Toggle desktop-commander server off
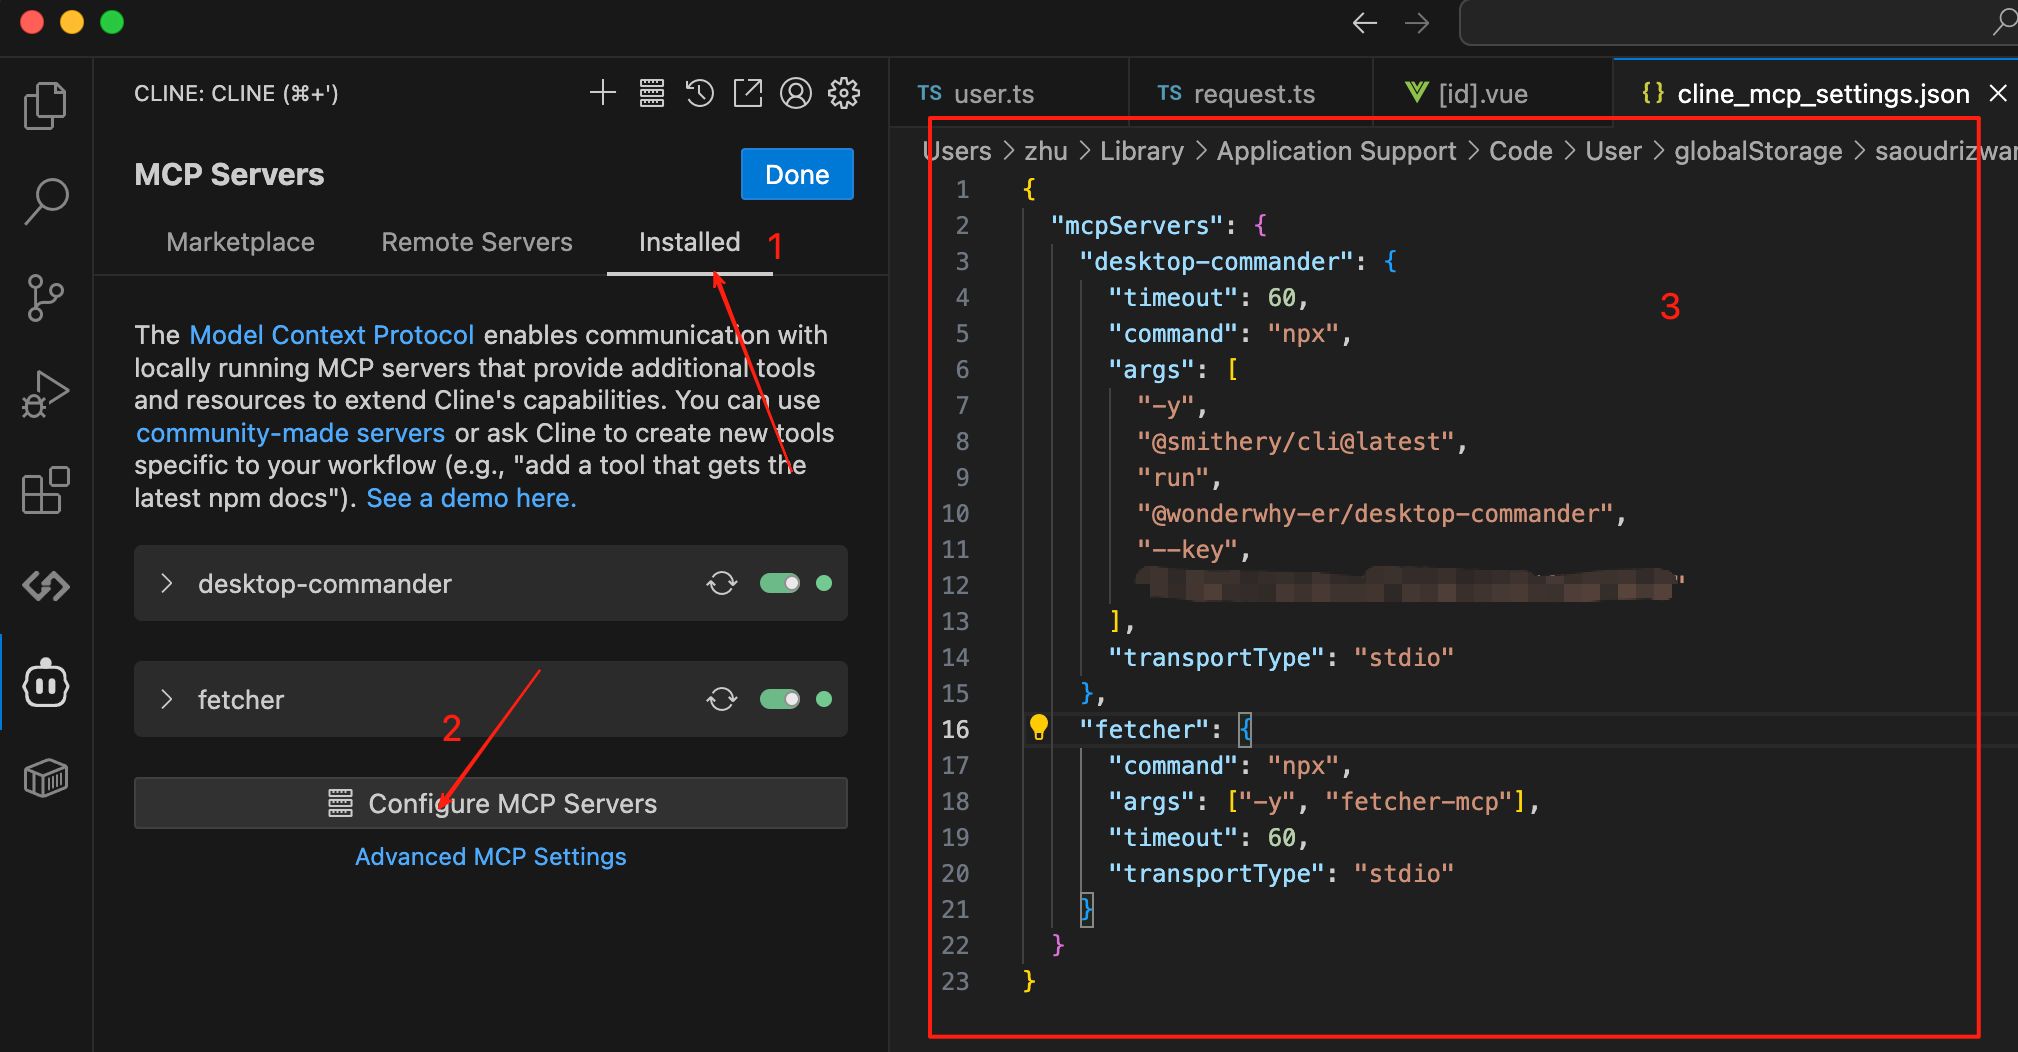 tap(780, 583)
